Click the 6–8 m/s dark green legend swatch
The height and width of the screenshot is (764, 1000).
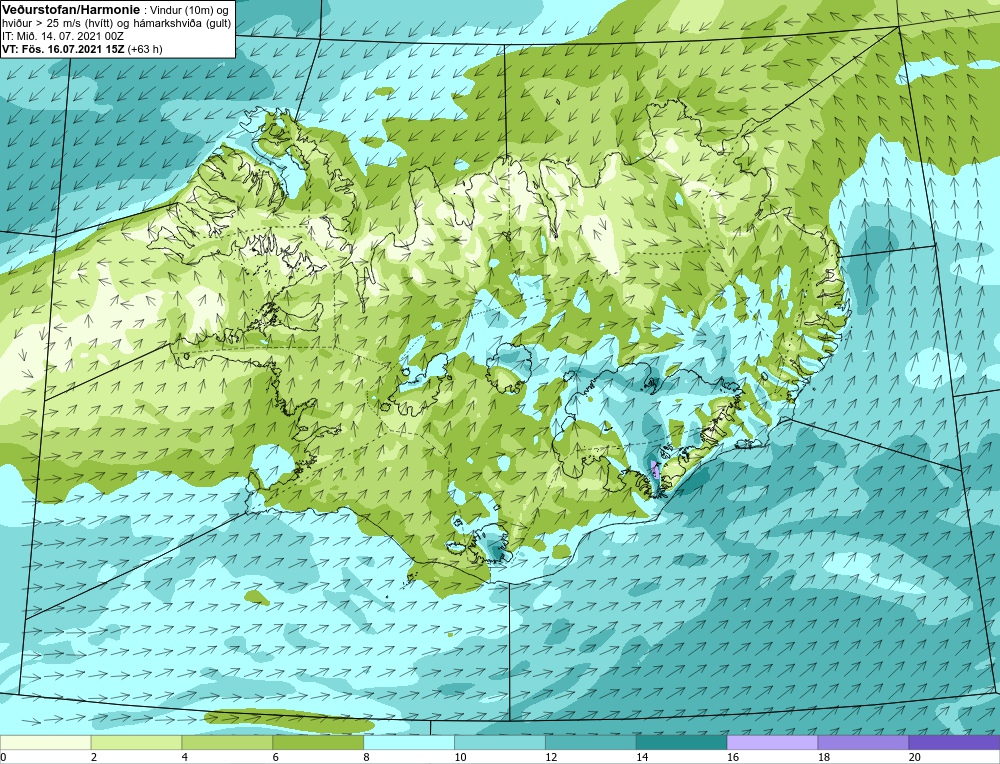[x=318, y=742]
